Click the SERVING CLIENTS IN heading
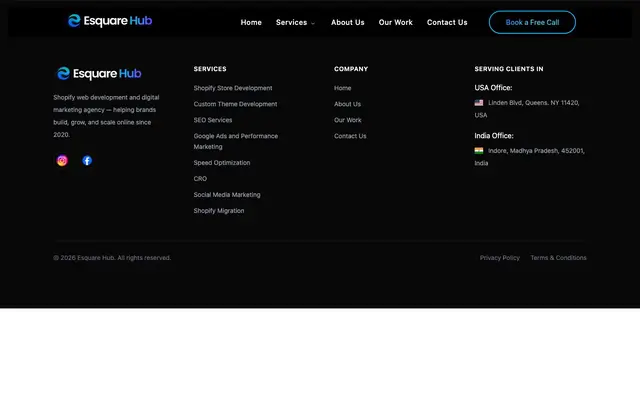 click(509, 69)
